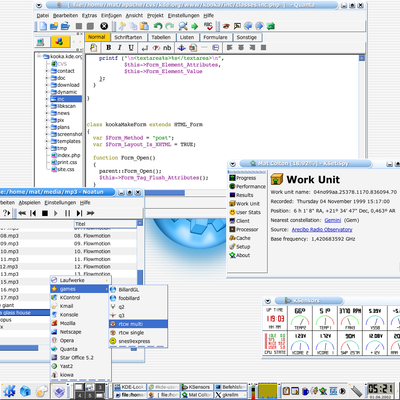Click the open file folder icon in Quanta
400x400 pixels.
[65, 26]
